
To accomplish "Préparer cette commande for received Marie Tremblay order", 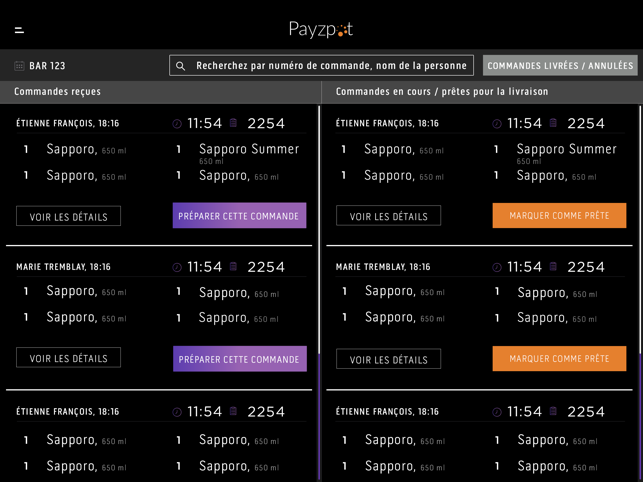I will pos(240,359).
